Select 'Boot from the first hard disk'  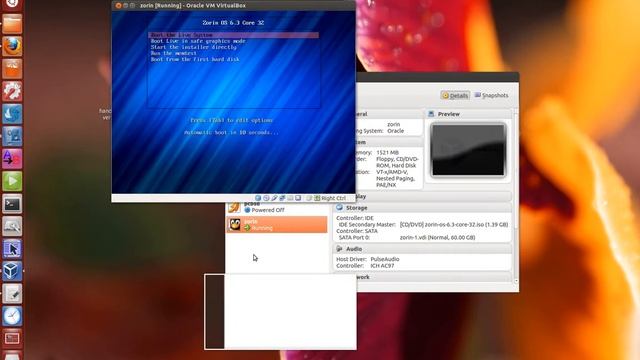195,59
